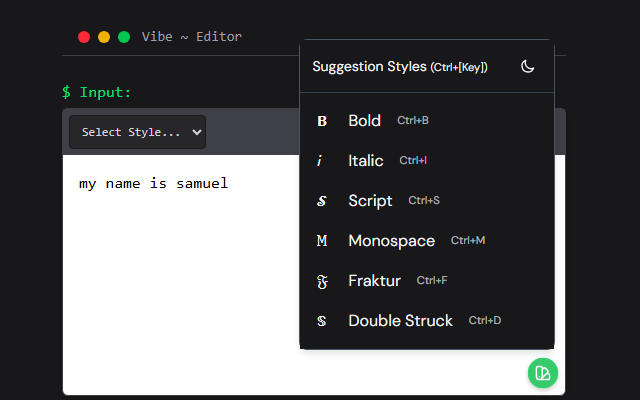
Task: Click the green floating extension icon
Action: pos(543,373)
